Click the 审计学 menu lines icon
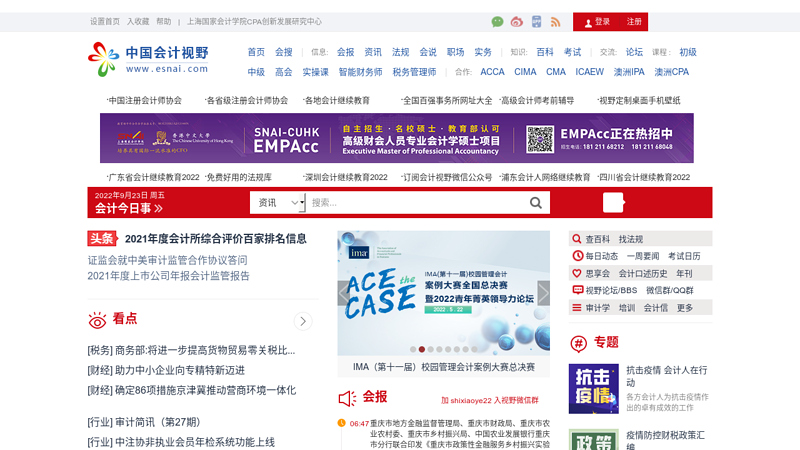 [577, 308]
